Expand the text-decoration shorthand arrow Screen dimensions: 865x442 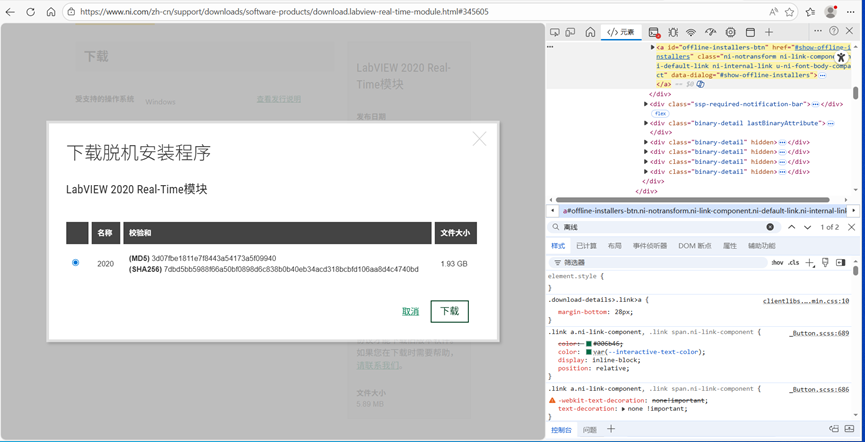[624, 409]
